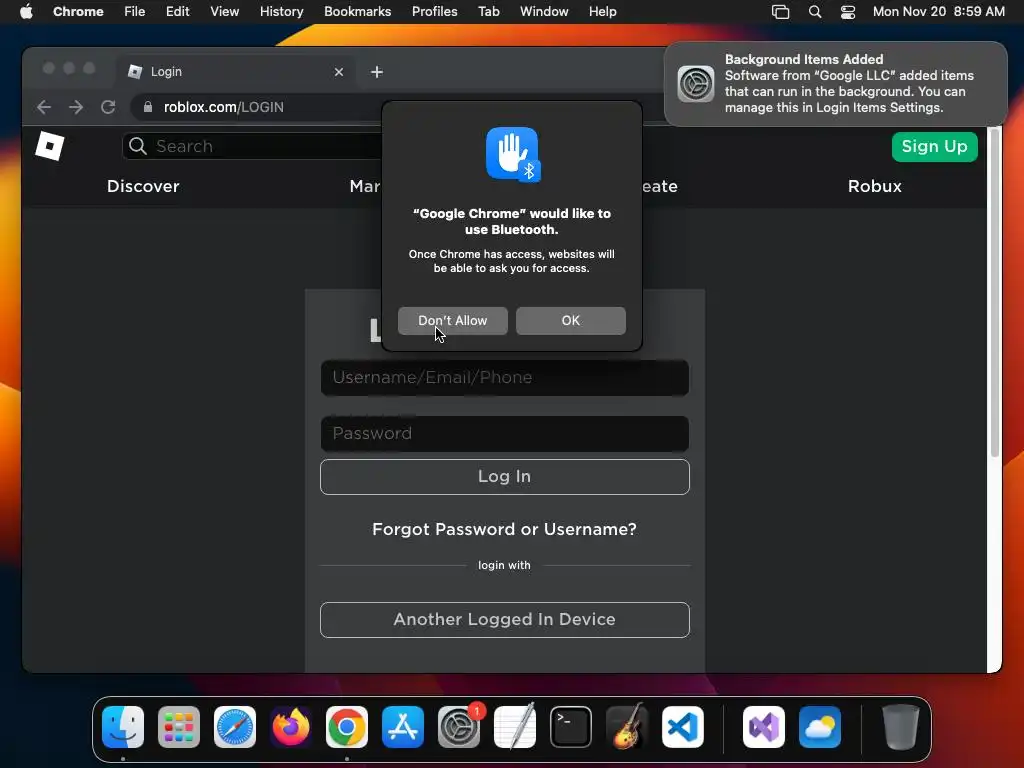Click Don't Allow in the Bluetooth dialog

click(453, 321)
